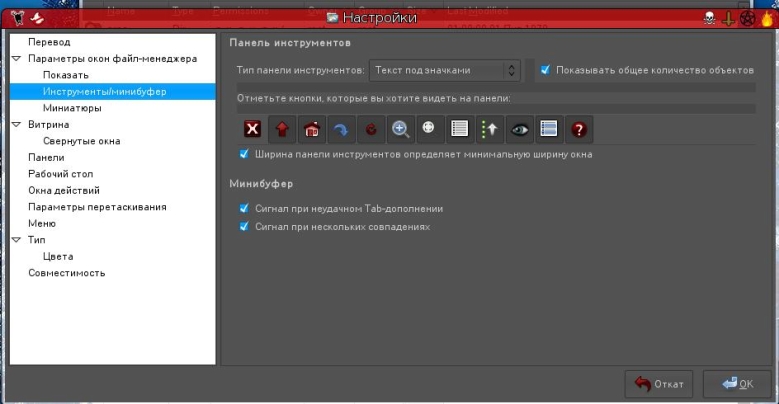The image size is (779, 404).
Task: Open the Тип панели инструментов dropdown
Action: tap(445, 70)
